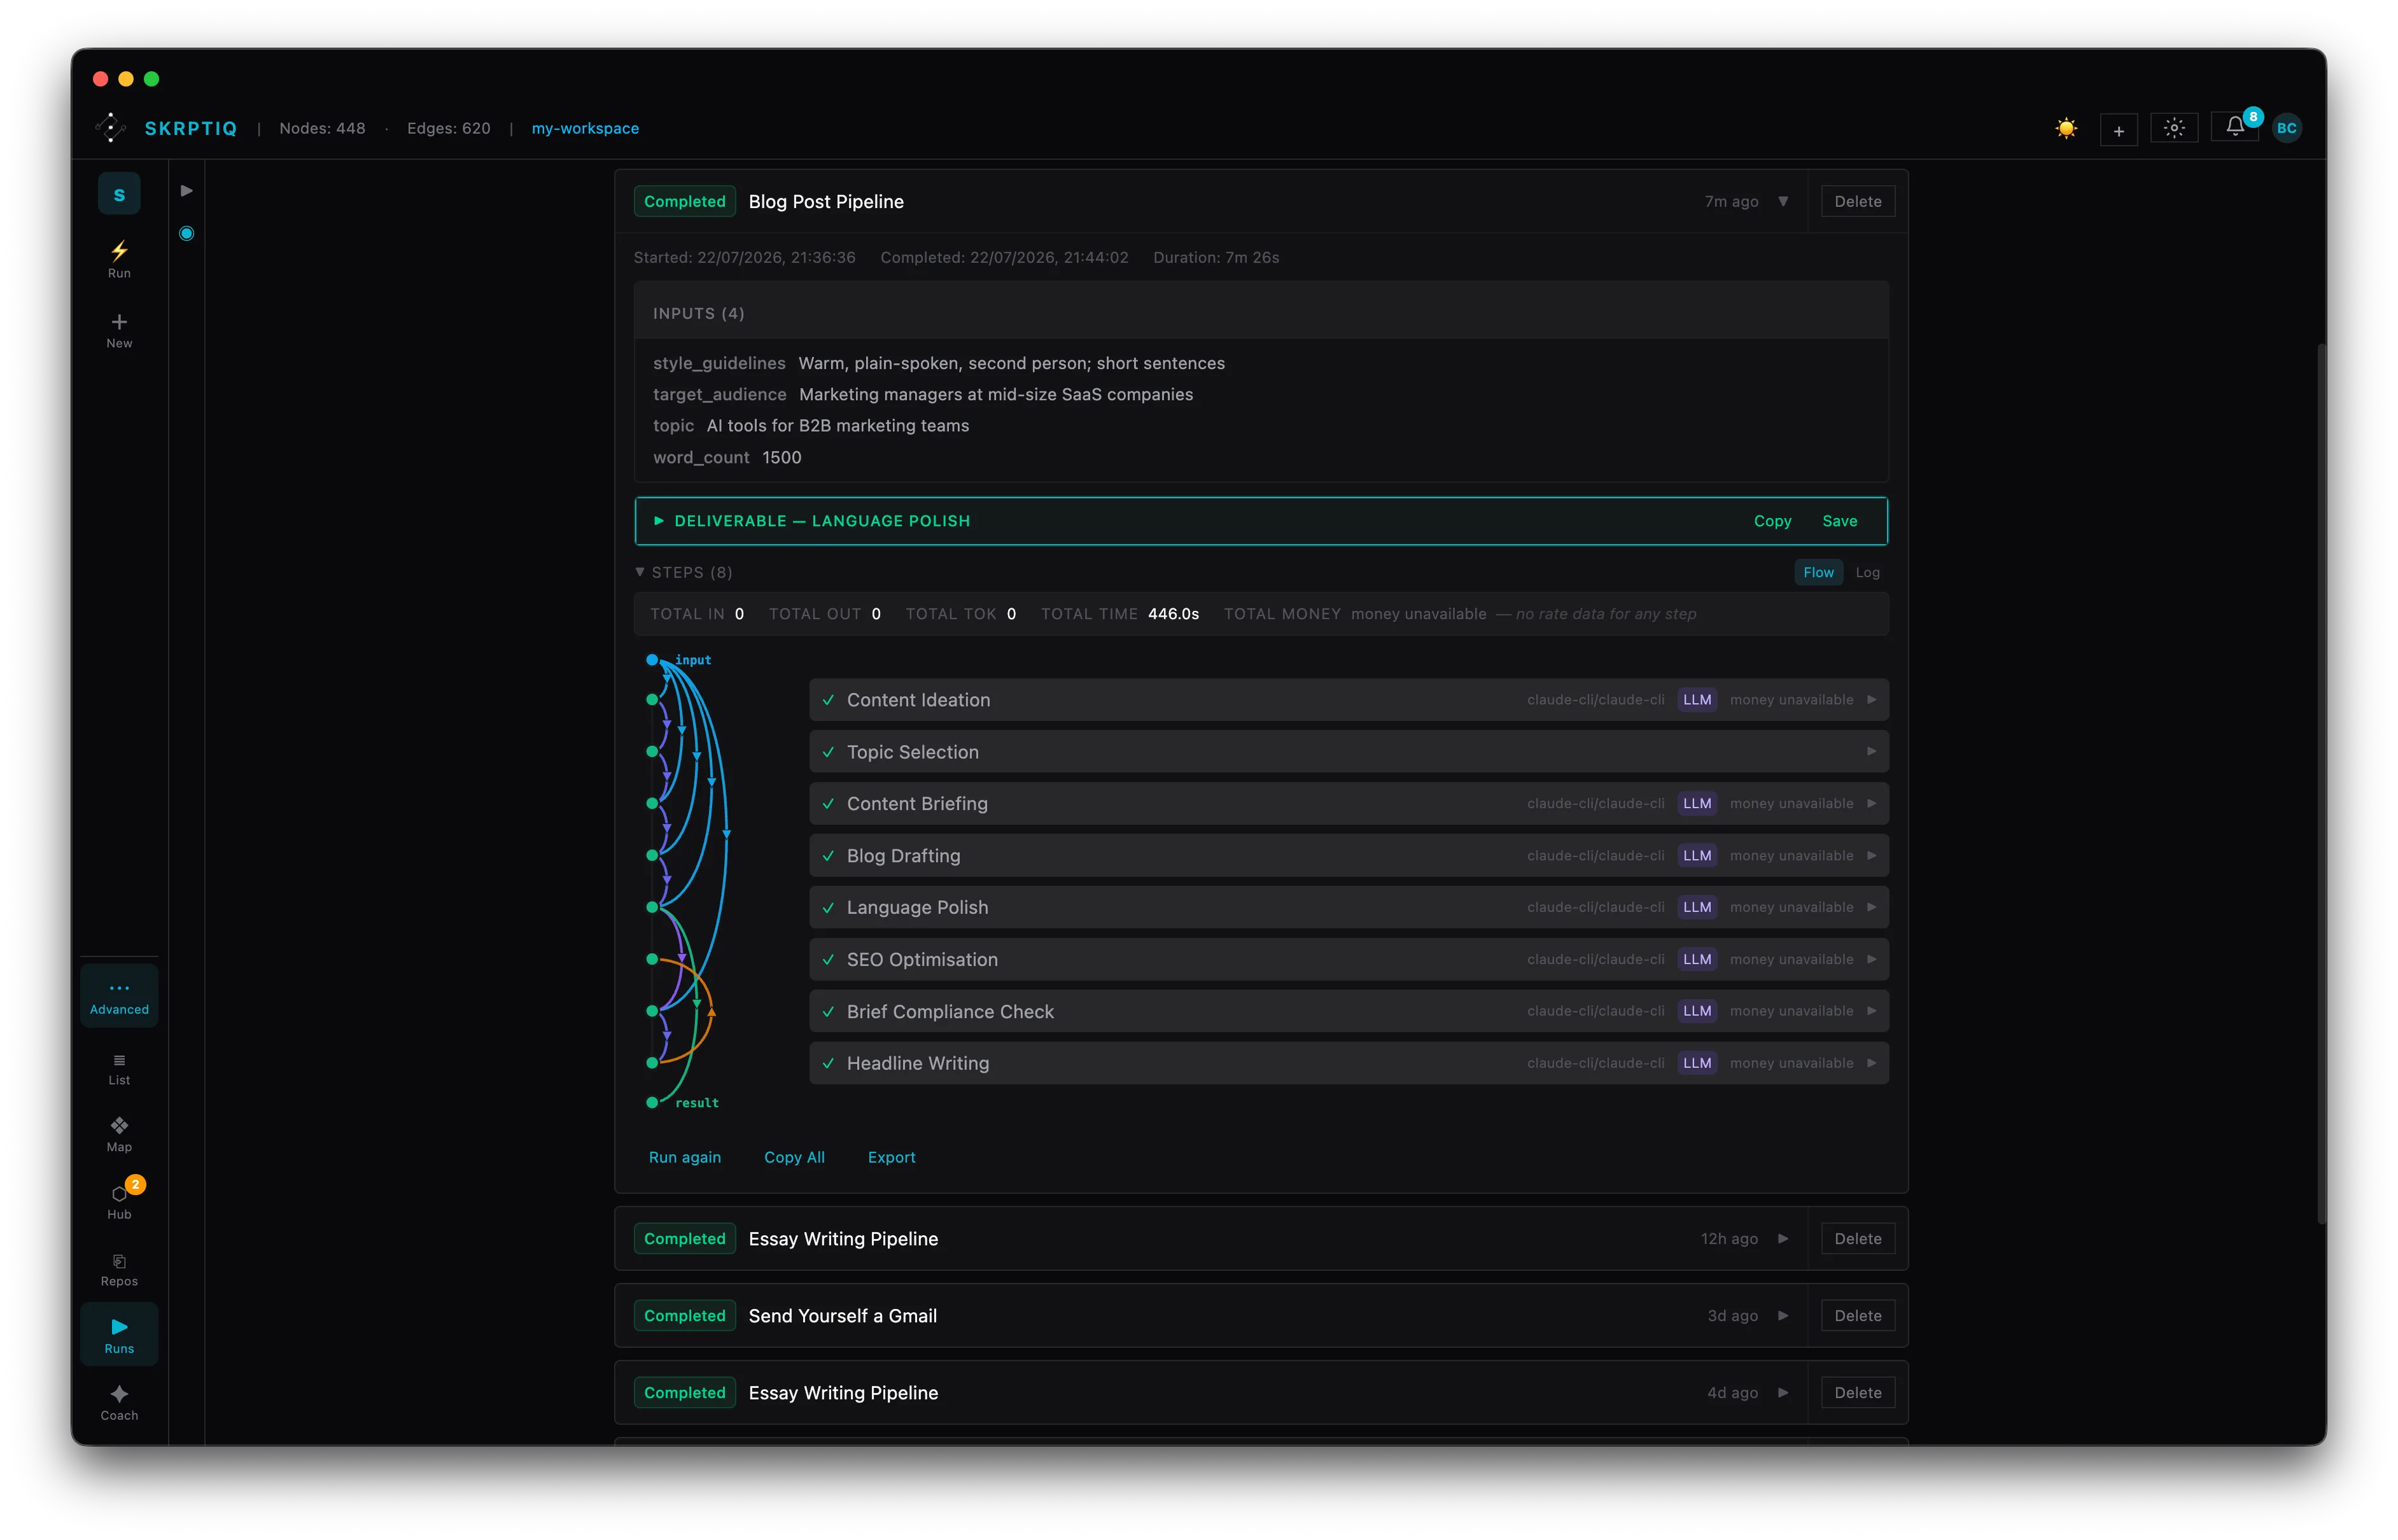Click the blue circle indicator in the side panel
Viewport: 2398px width, 1540px height.
pyautogui.click(x=186, y=233)
